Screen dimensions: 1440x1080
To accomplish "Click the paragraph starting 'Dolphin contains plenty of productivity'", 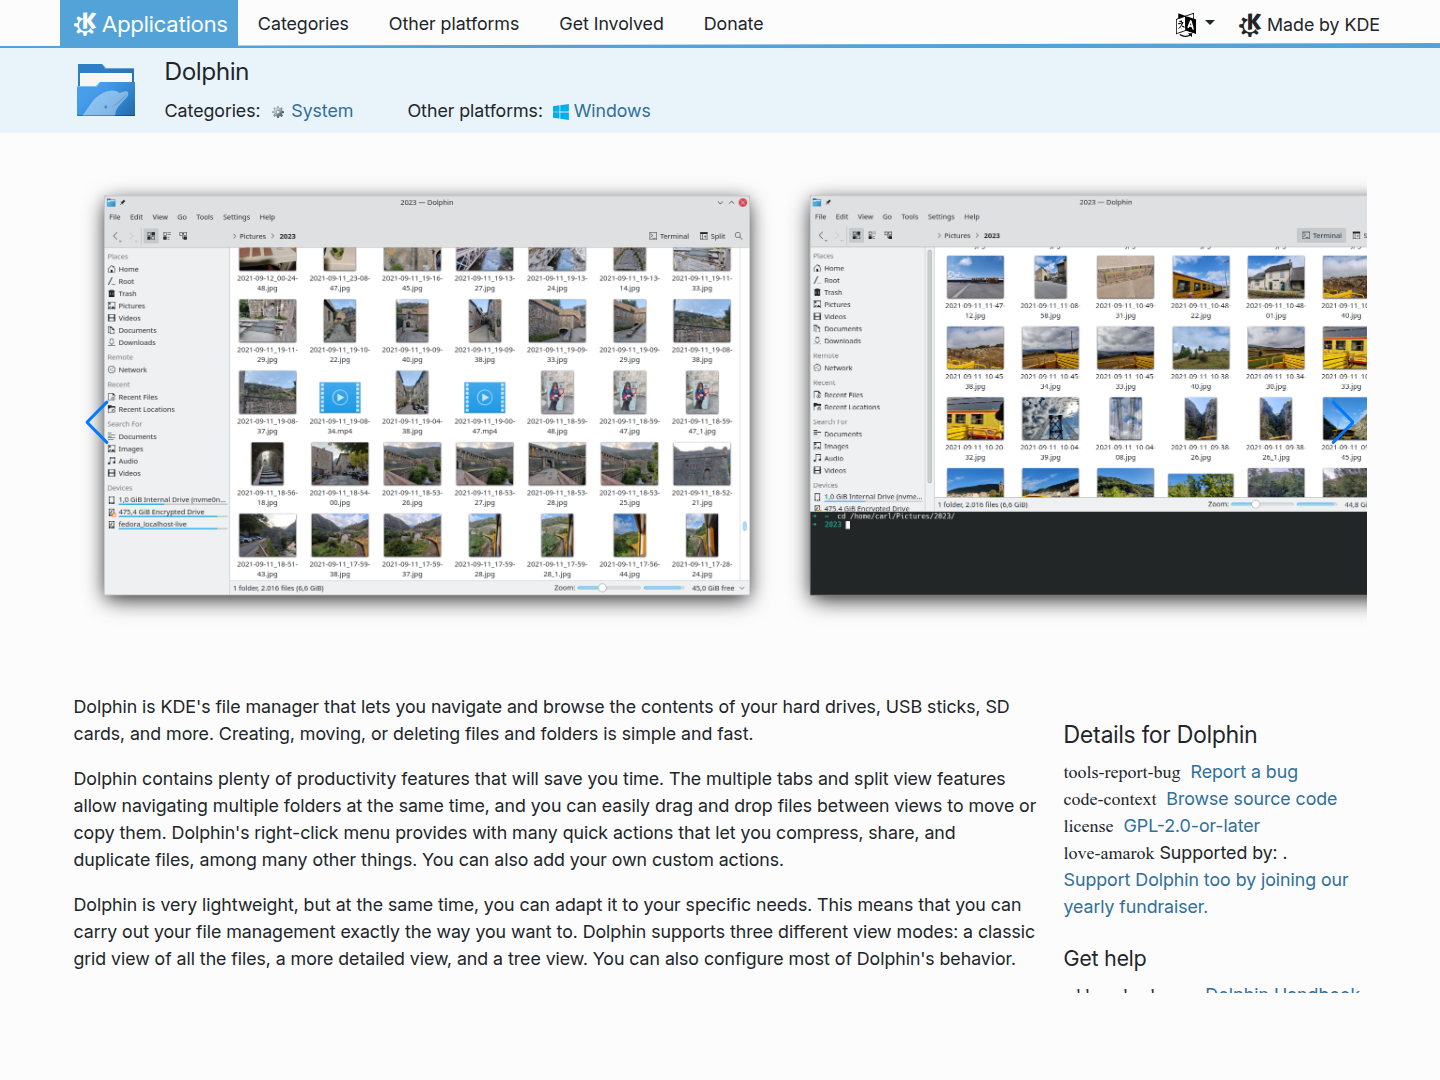I will point(555,819).
